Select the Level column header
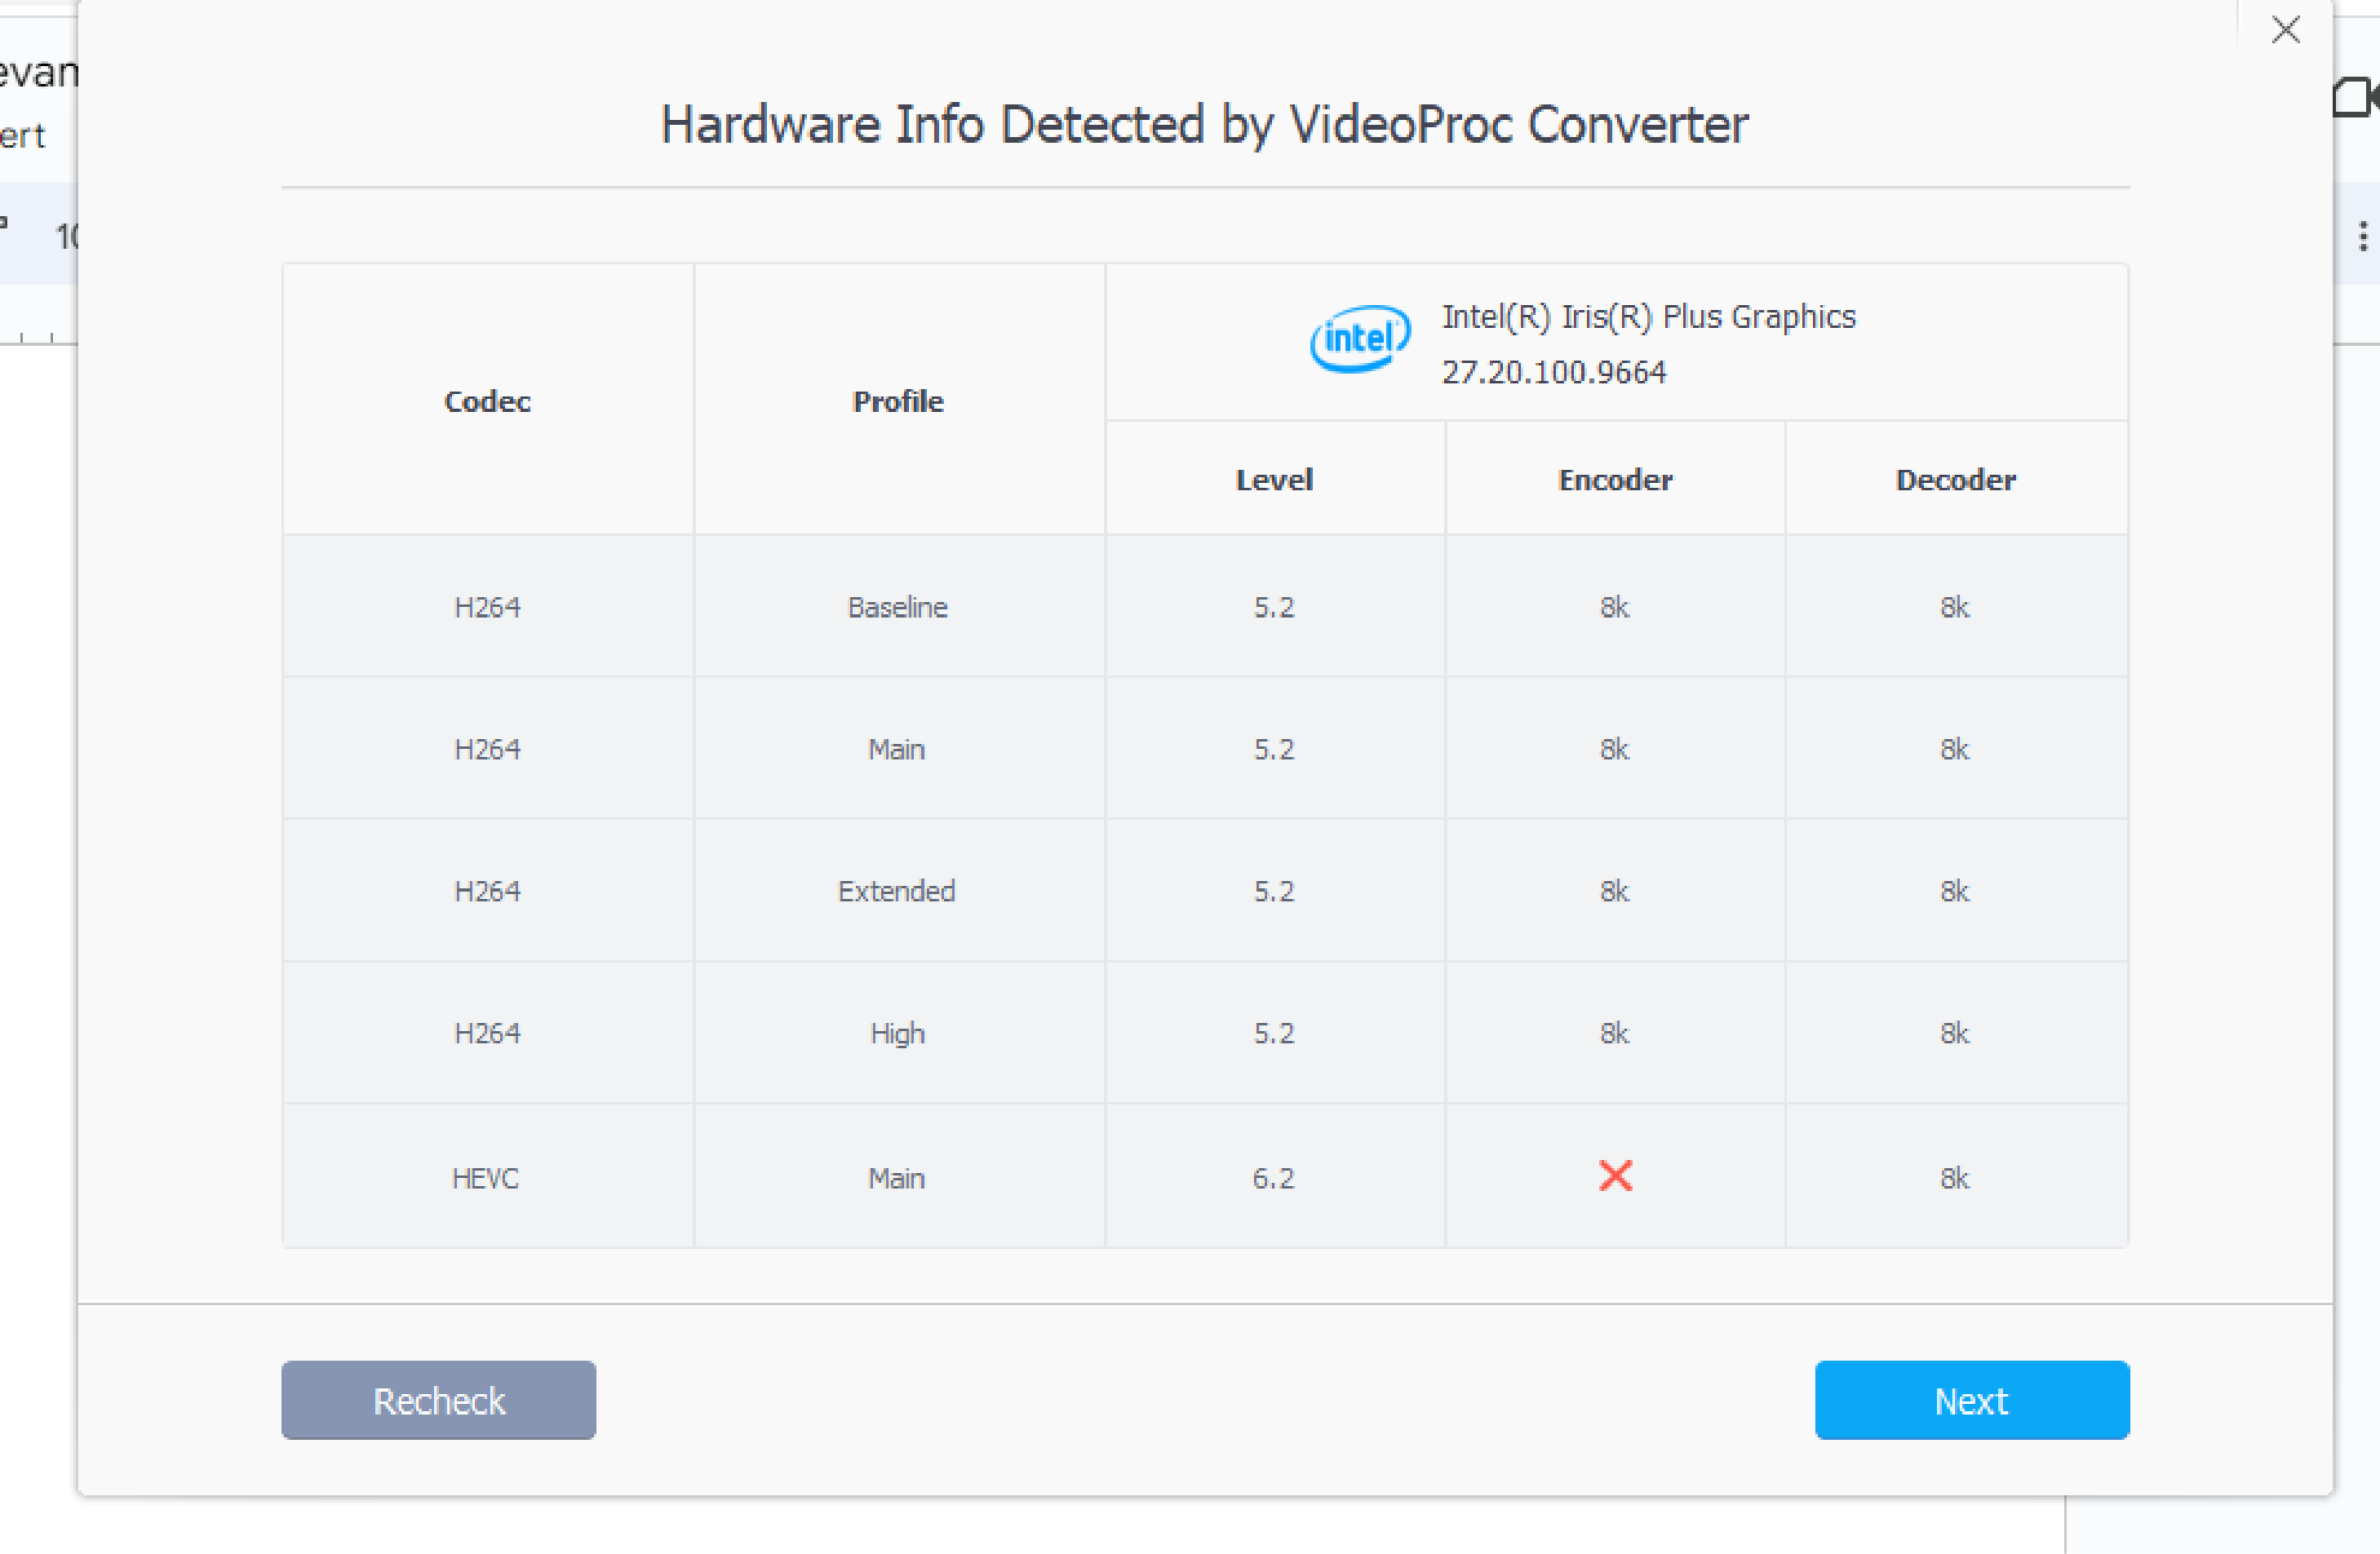This screenshot has width=2380, height=1554. 1274,480
